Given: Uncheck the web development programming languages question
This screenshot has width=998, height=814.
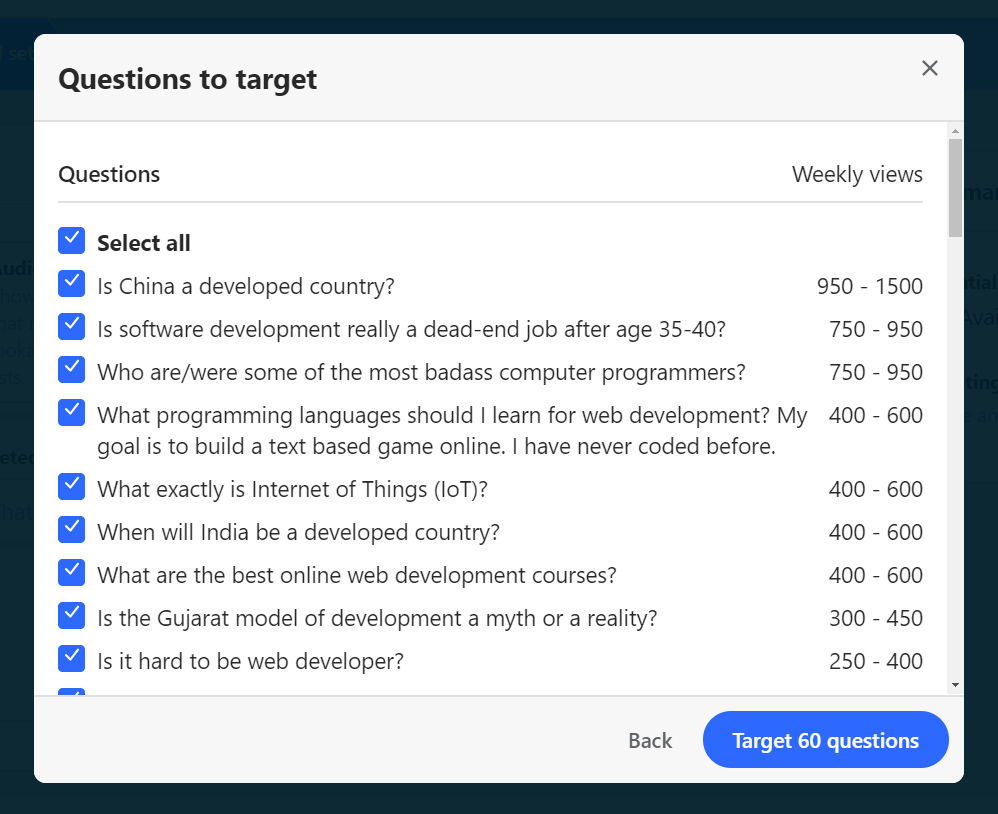Looking at the screenshot, I should tap(72, 413).
